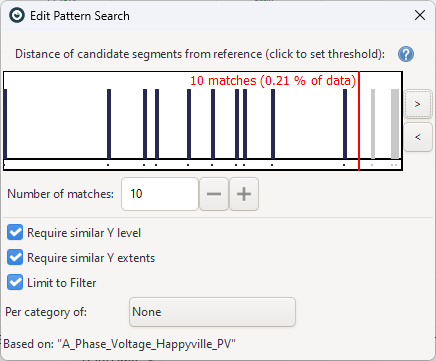Click the red '10 matches' label
This screenshot has height=361, width=436.
click(273, 81)
